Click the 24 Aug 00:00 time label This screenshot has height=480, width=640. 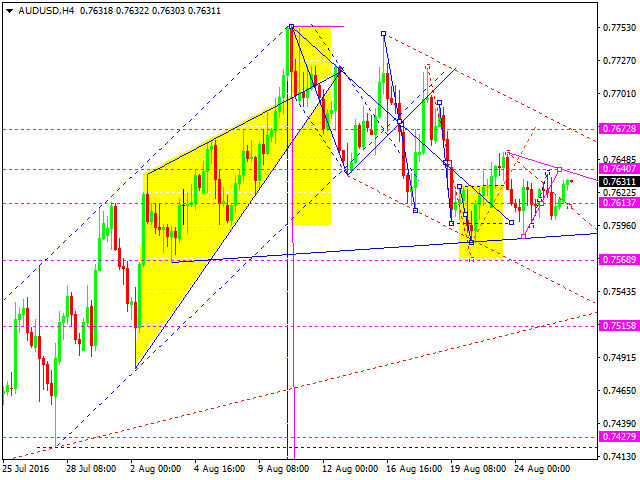tap(542, 469)
